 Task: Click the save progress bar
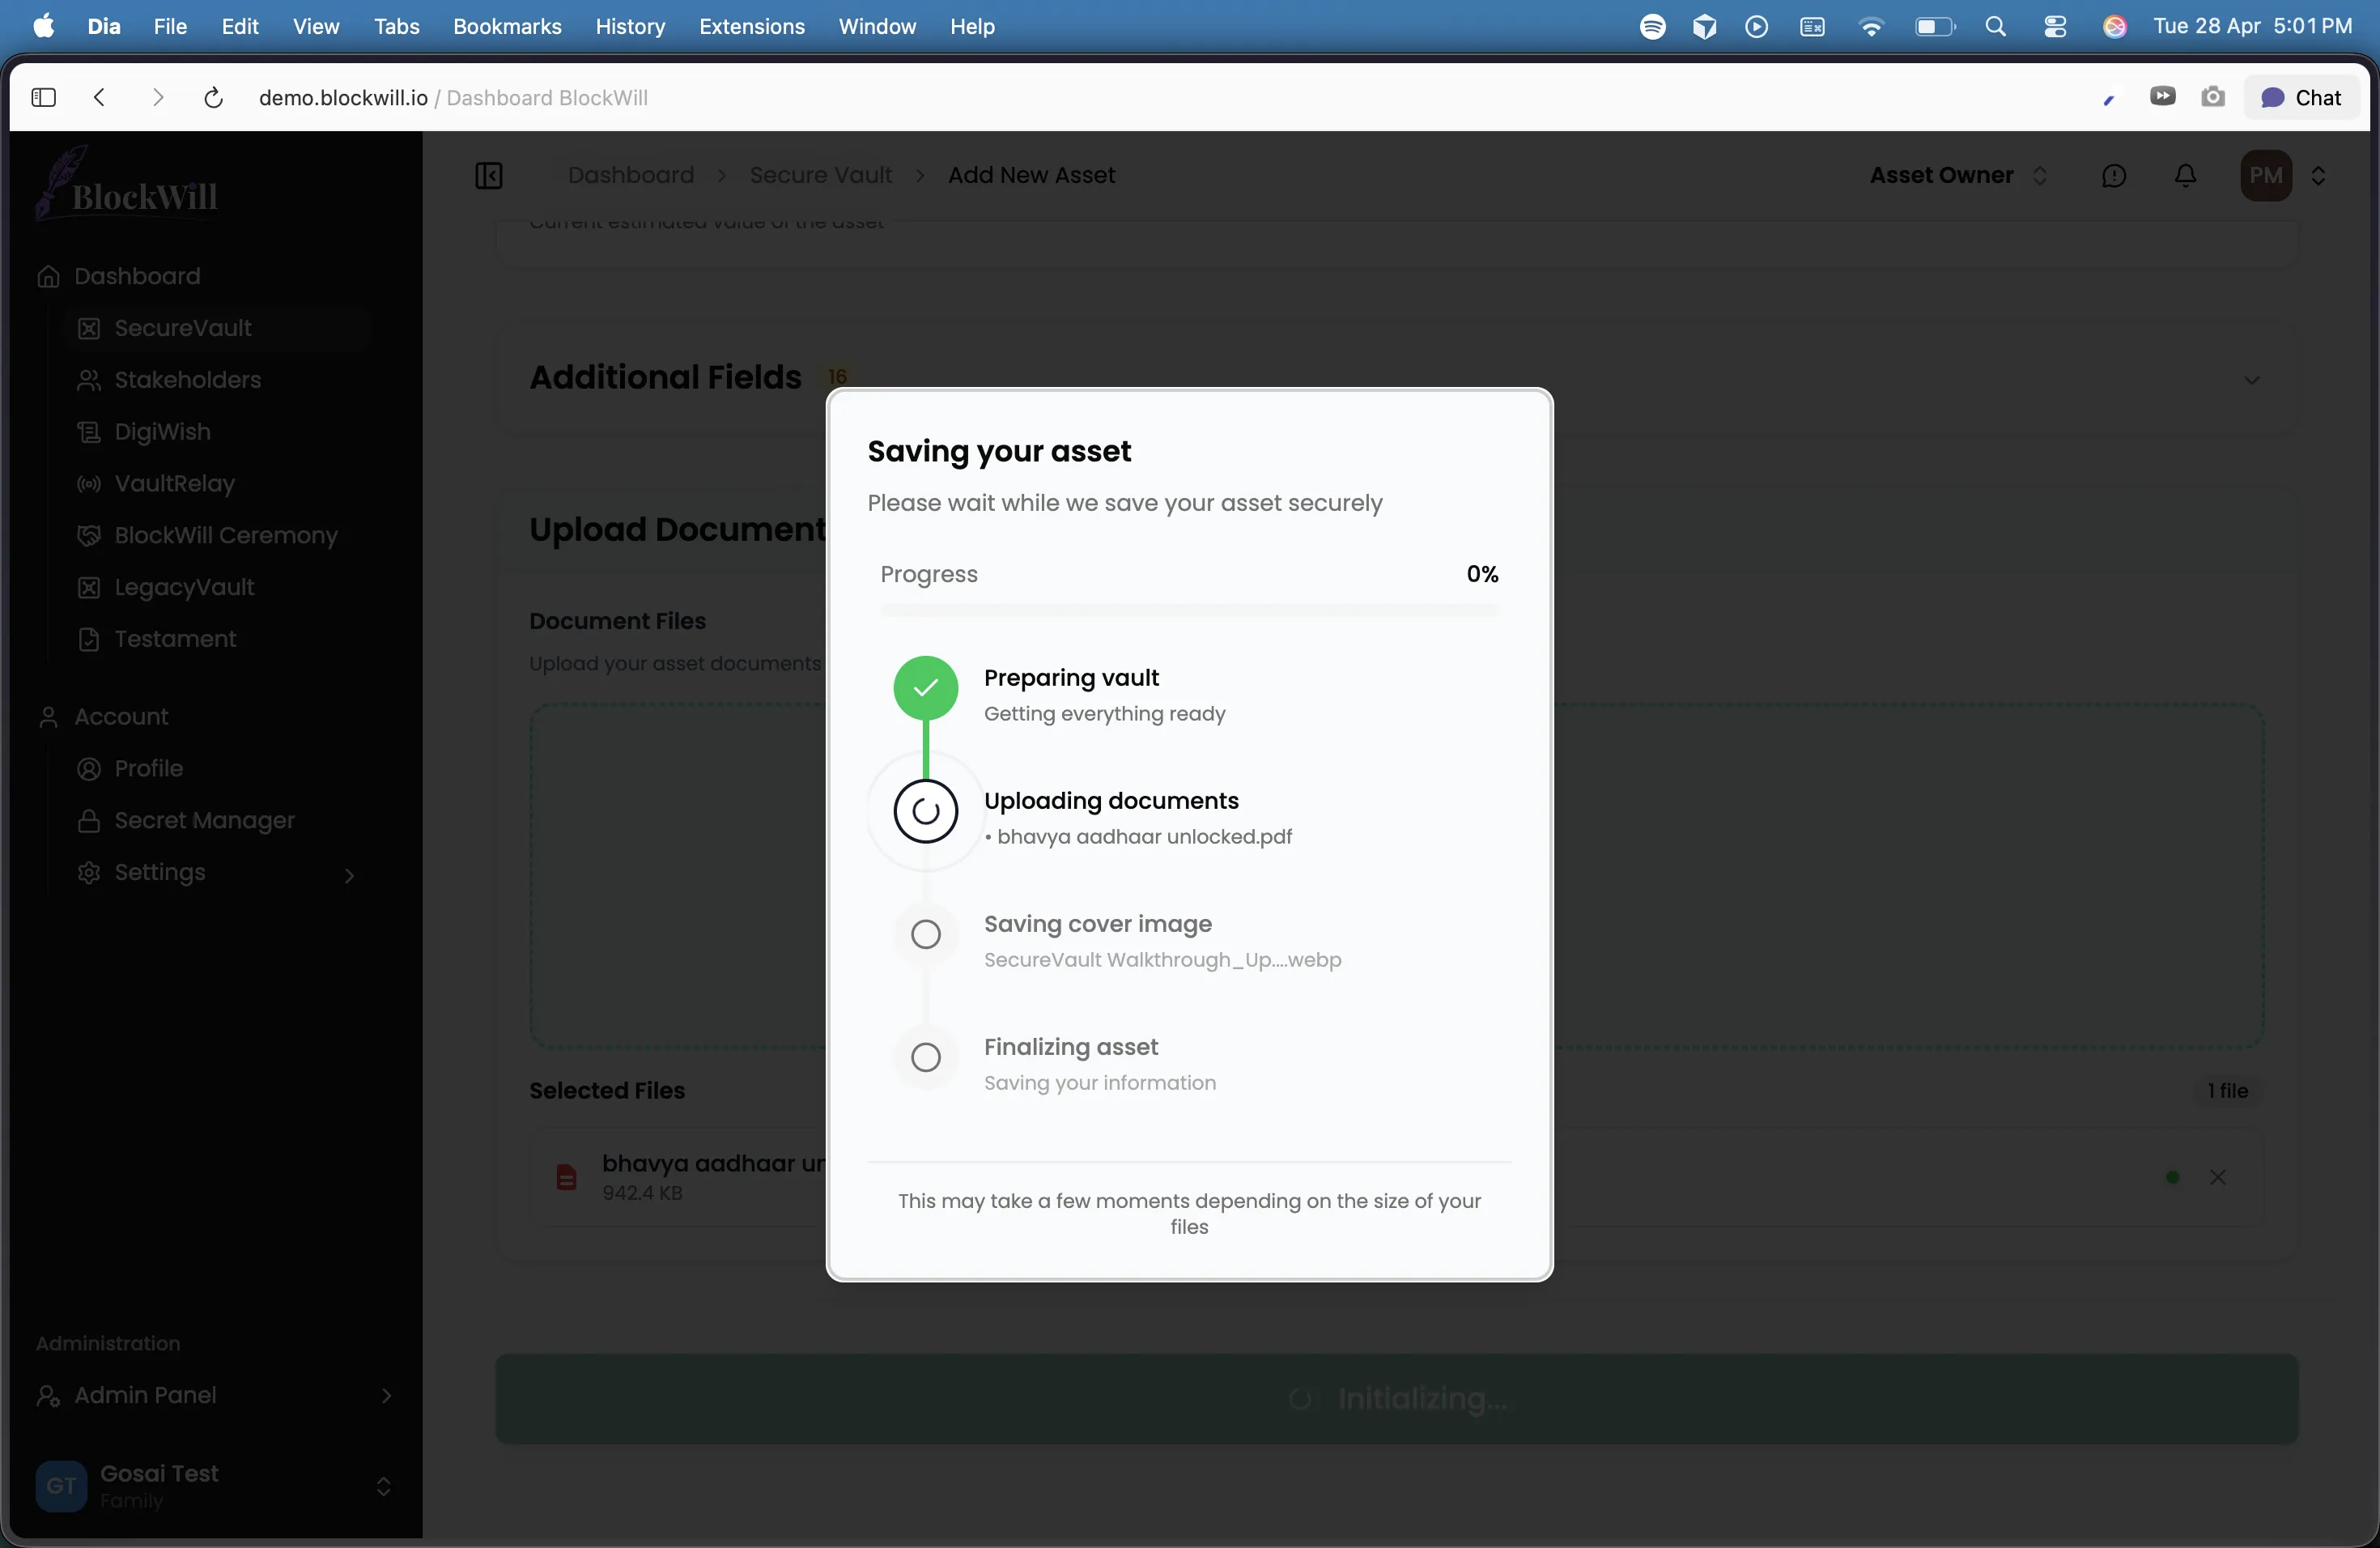tap(1188, 608)
